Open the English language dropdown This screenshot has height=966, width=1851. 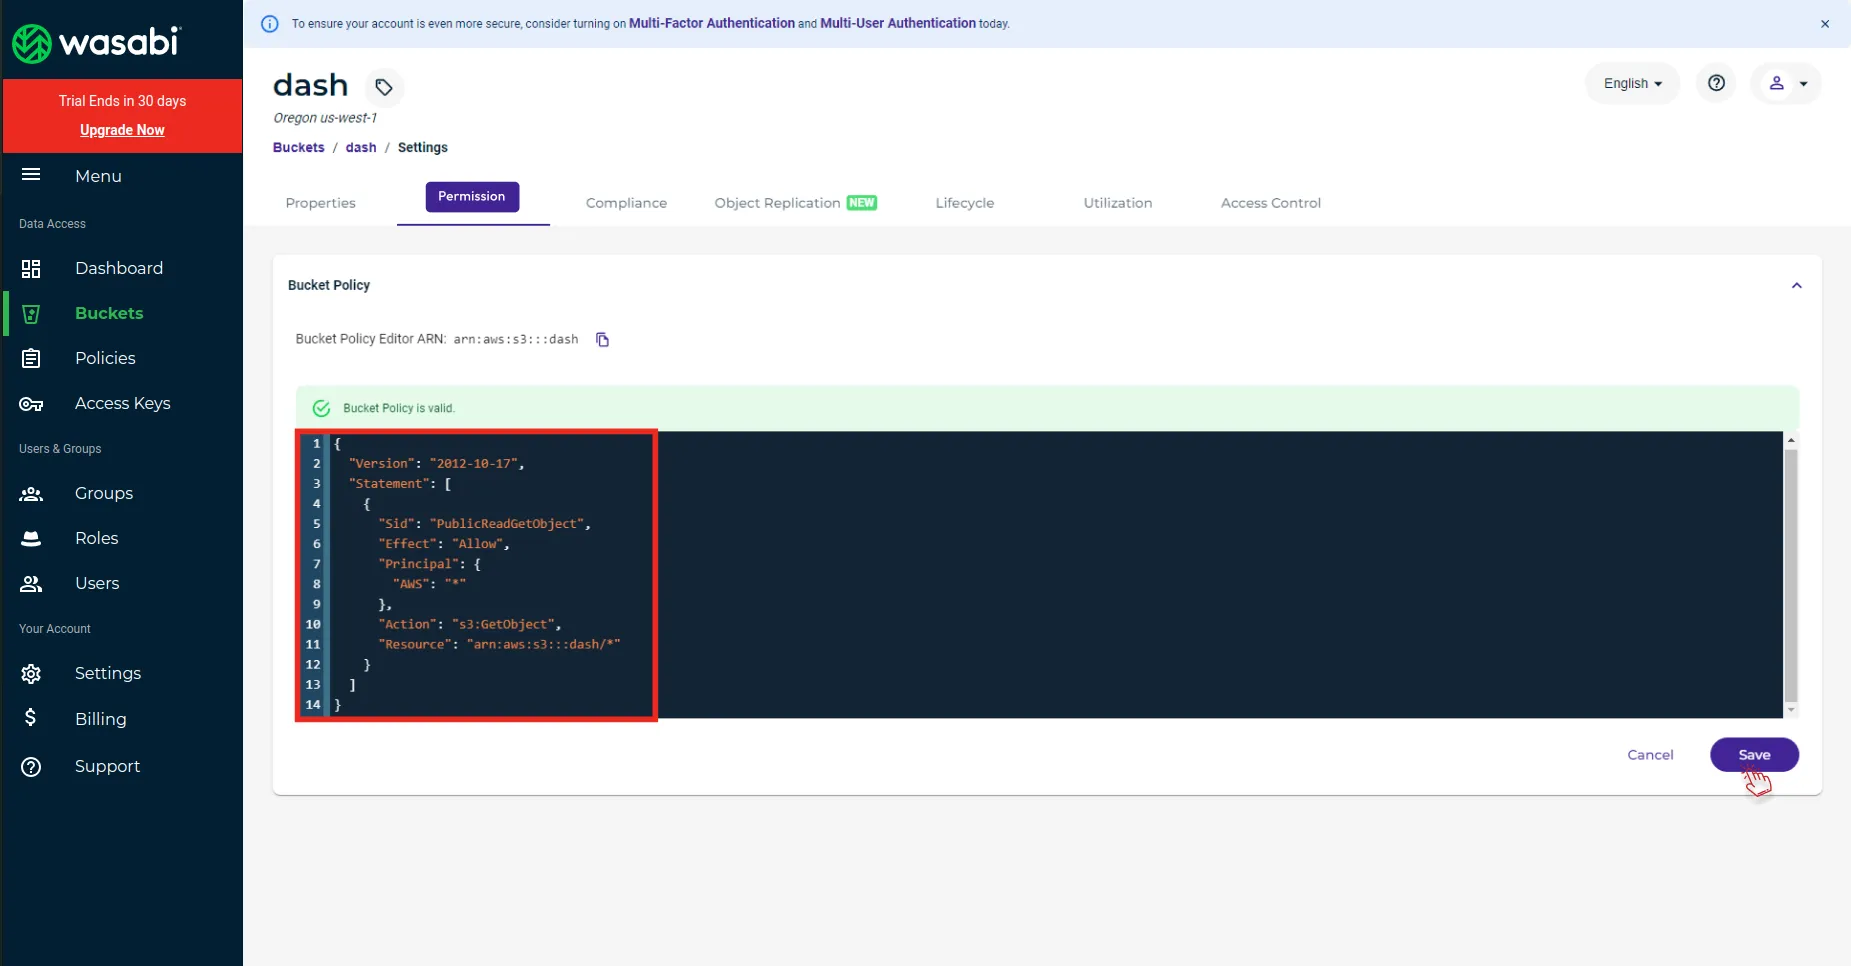tap(1632, 84)
